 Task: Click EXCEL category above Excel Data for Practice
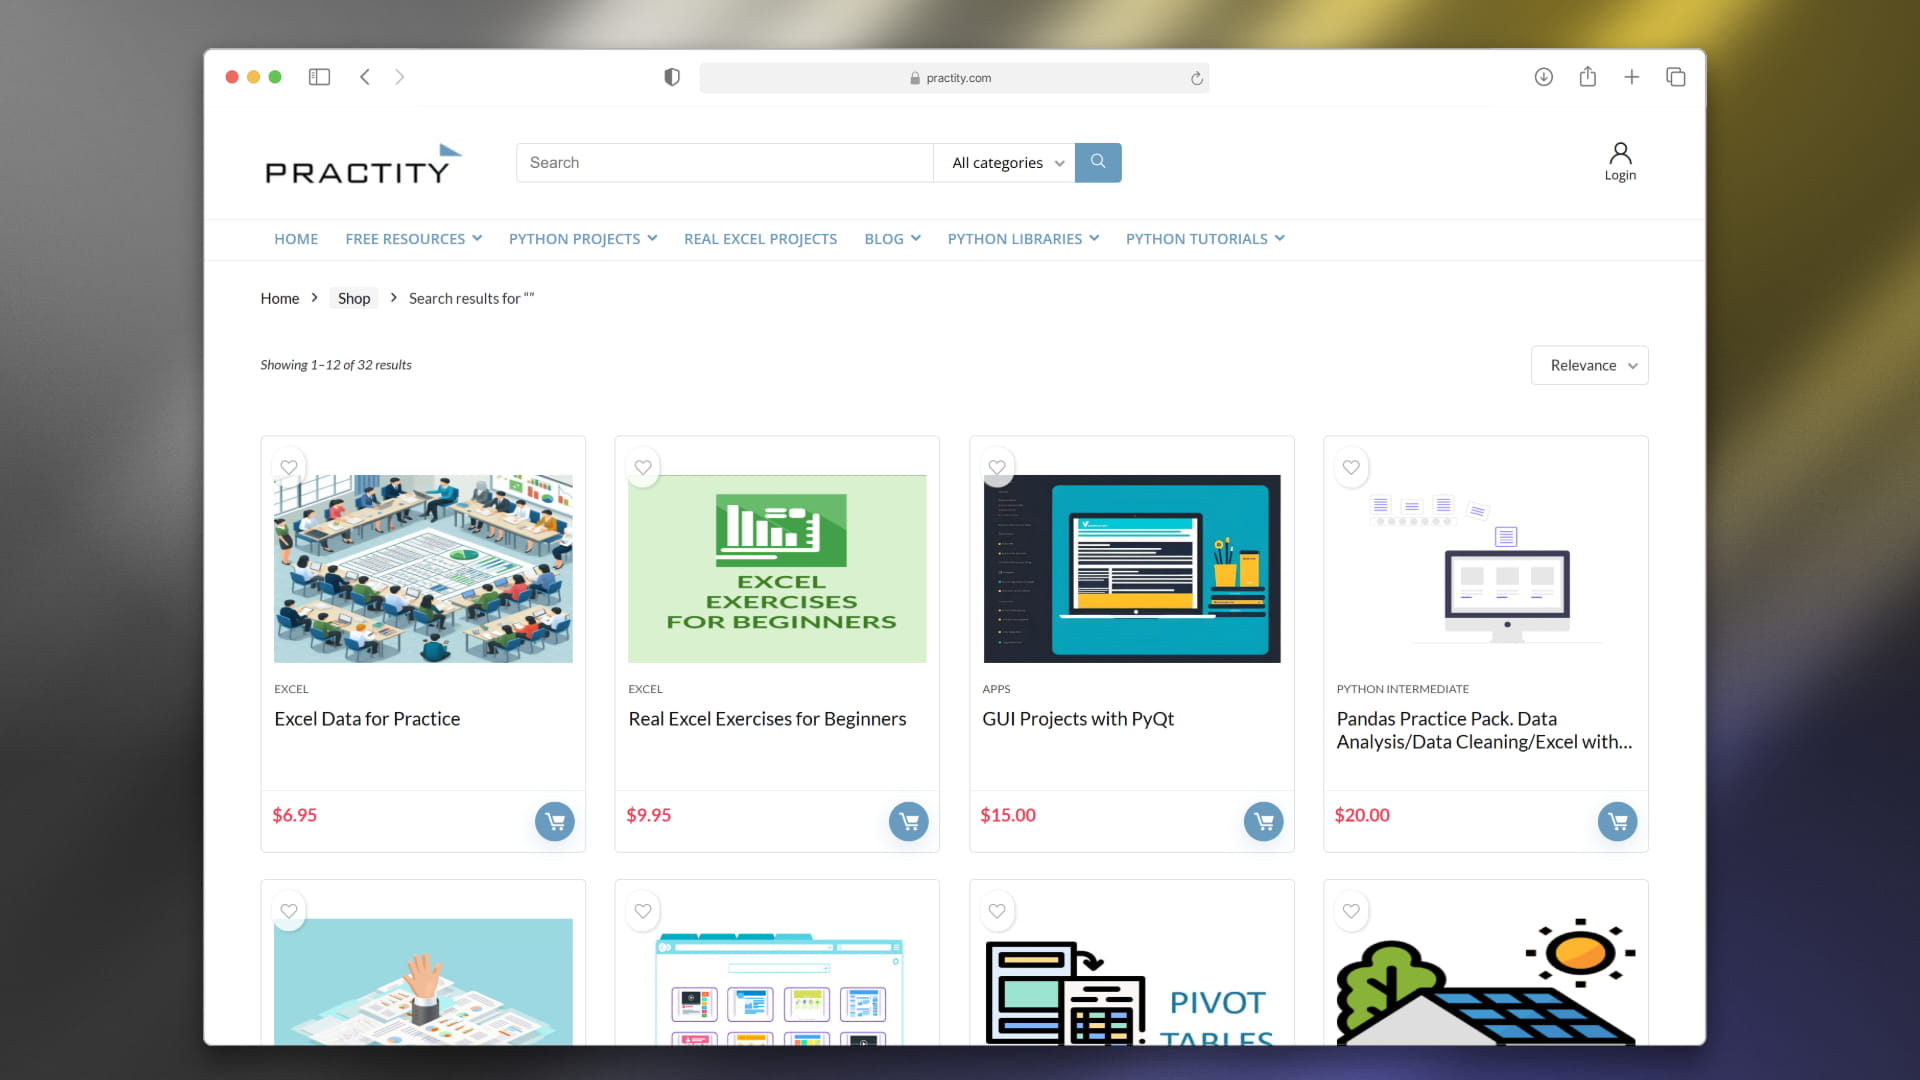click(x=291, y=689)
